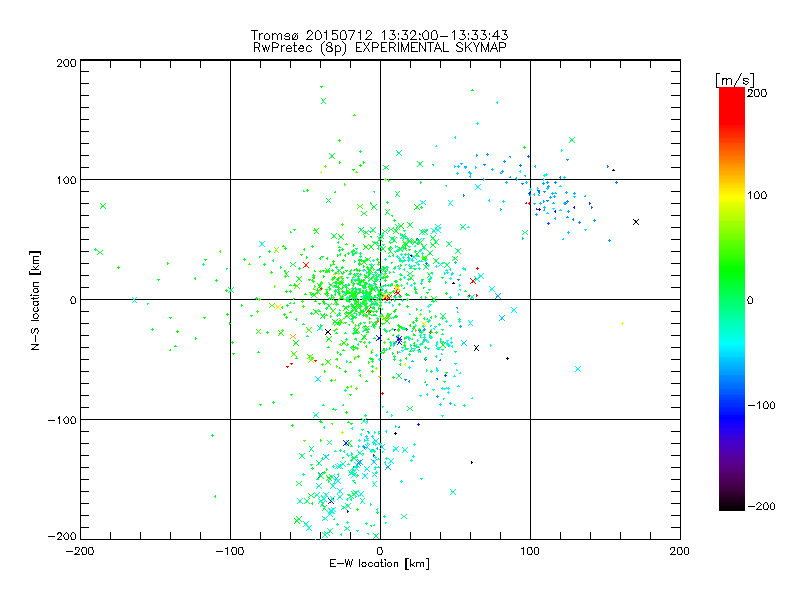Click the red region of the colorbar
The image size is (800, 600).
(732, 105)
